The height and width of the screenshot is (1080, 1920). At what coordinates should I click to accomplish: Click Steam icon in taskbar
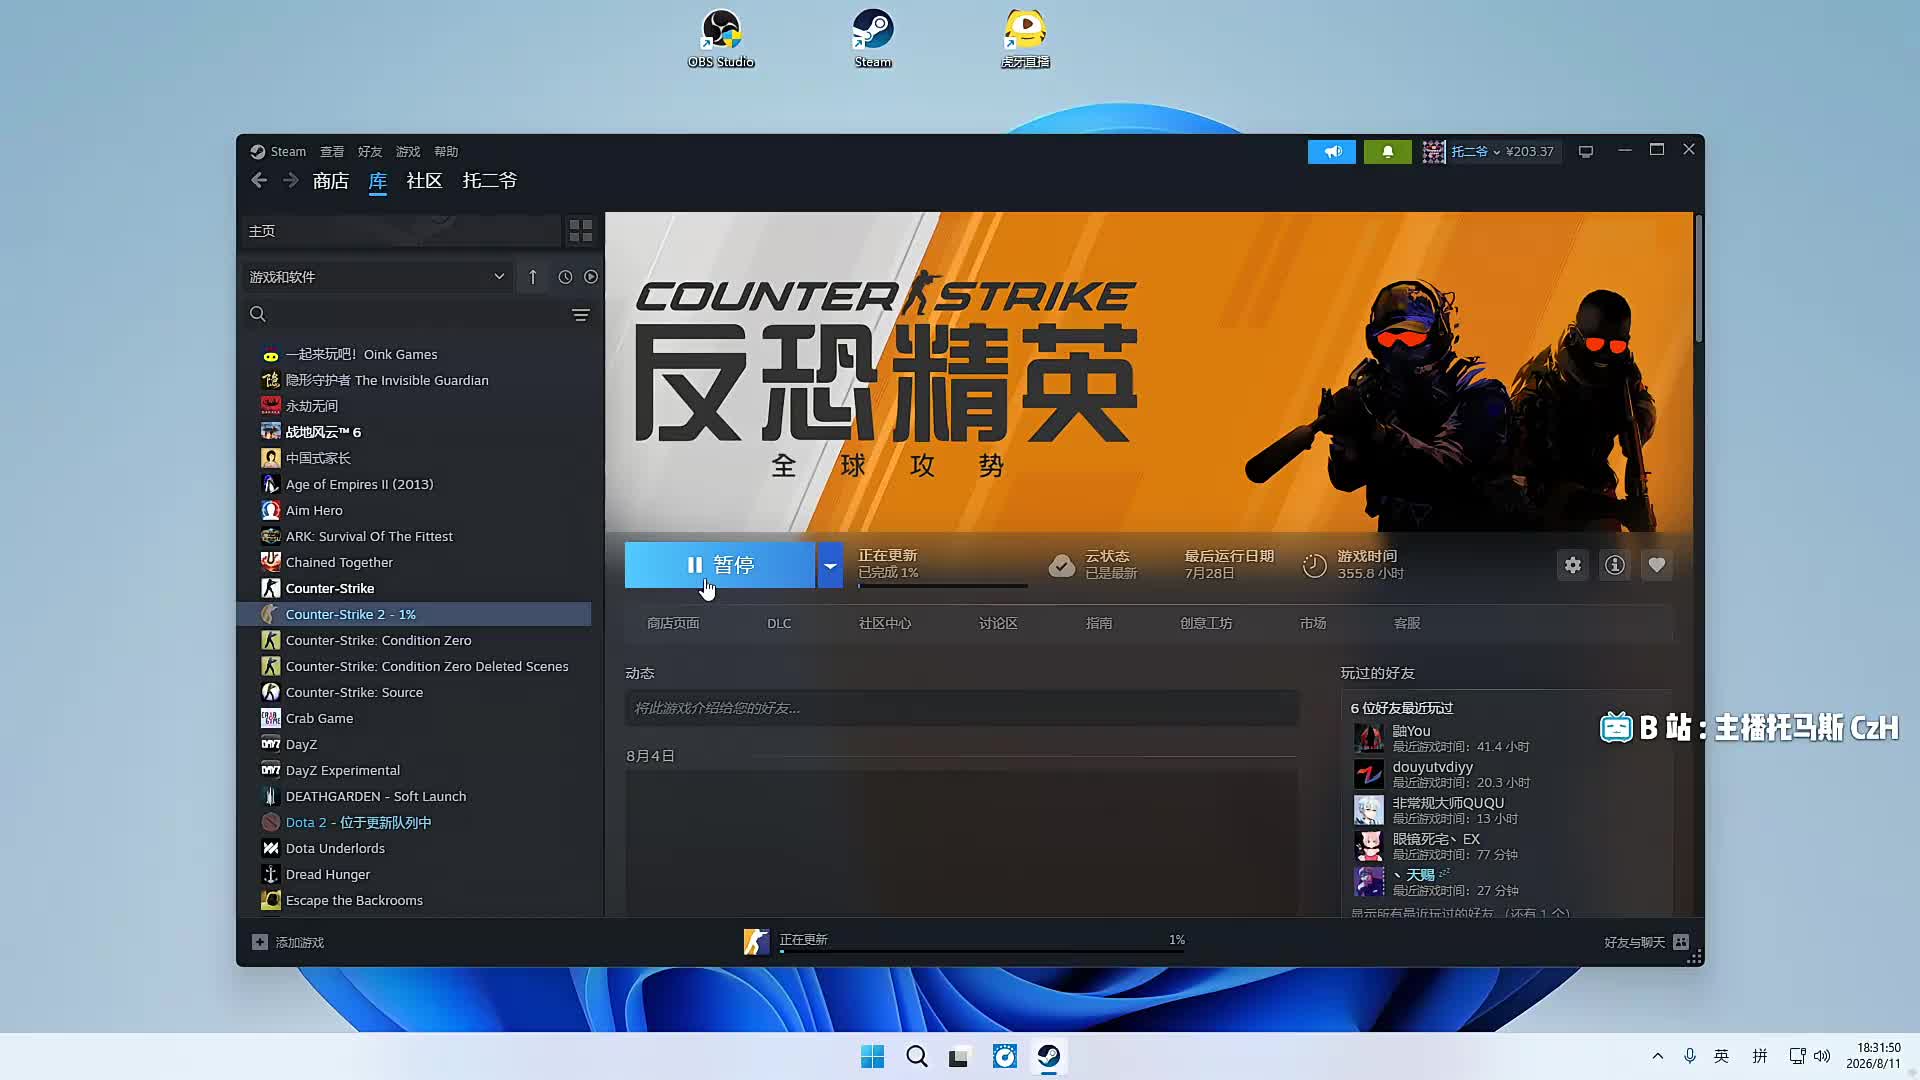1048,1057
